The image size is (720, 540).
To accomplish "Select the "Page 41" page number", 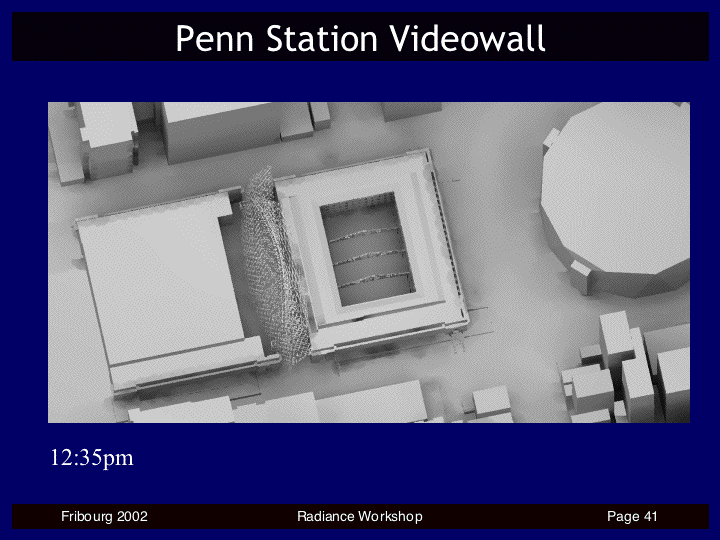I will [632, 516].
